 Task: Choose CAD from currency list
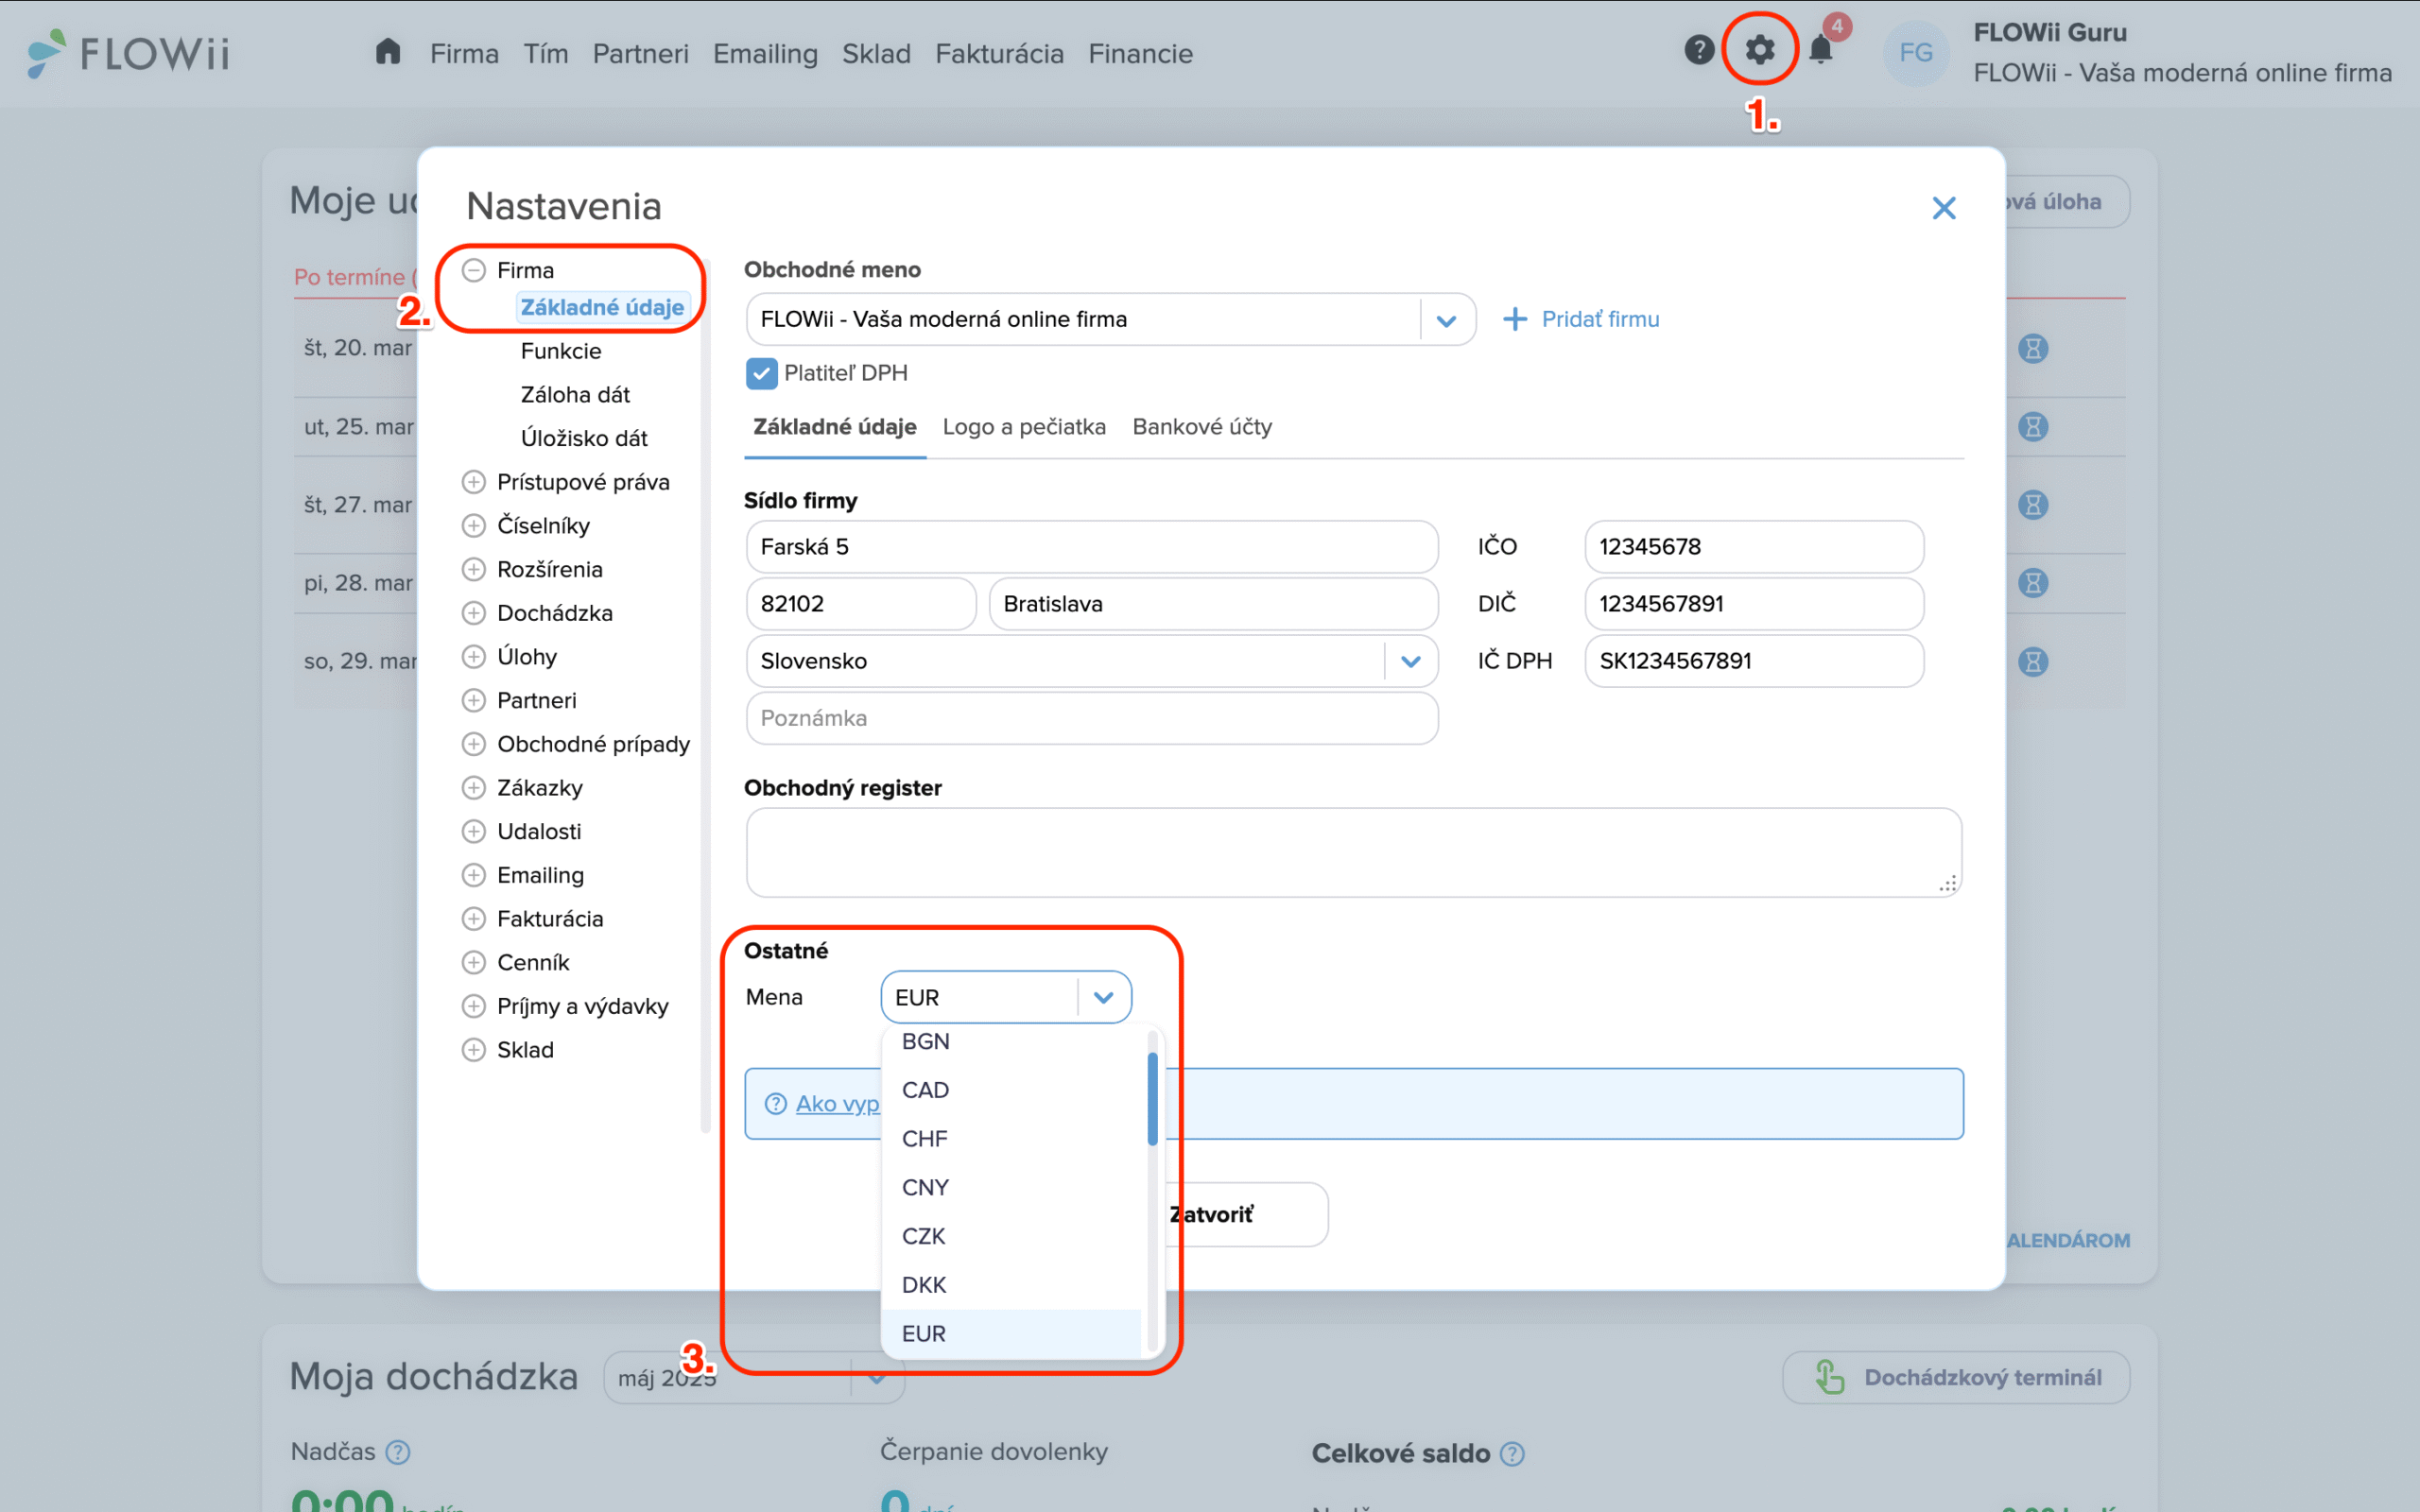click(1011, 1090)
